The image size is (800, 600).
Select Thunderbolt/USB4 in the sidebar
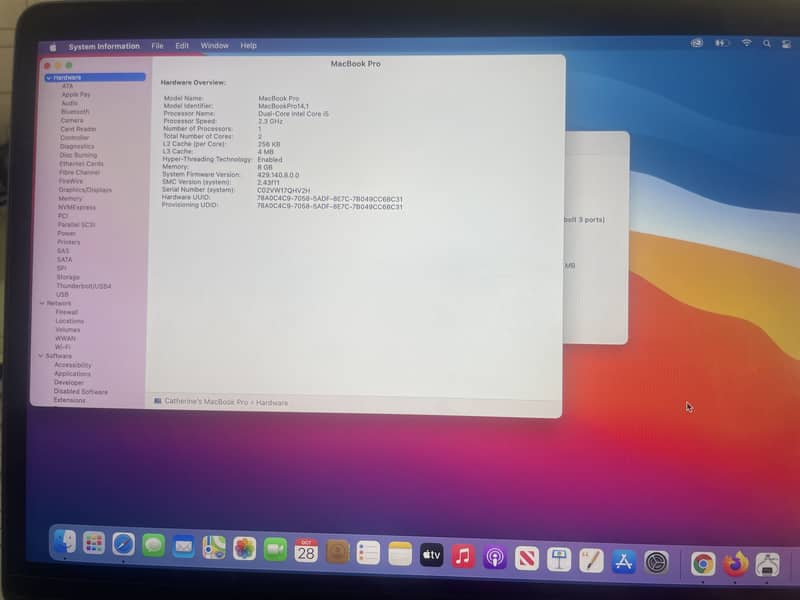(83, 286)
